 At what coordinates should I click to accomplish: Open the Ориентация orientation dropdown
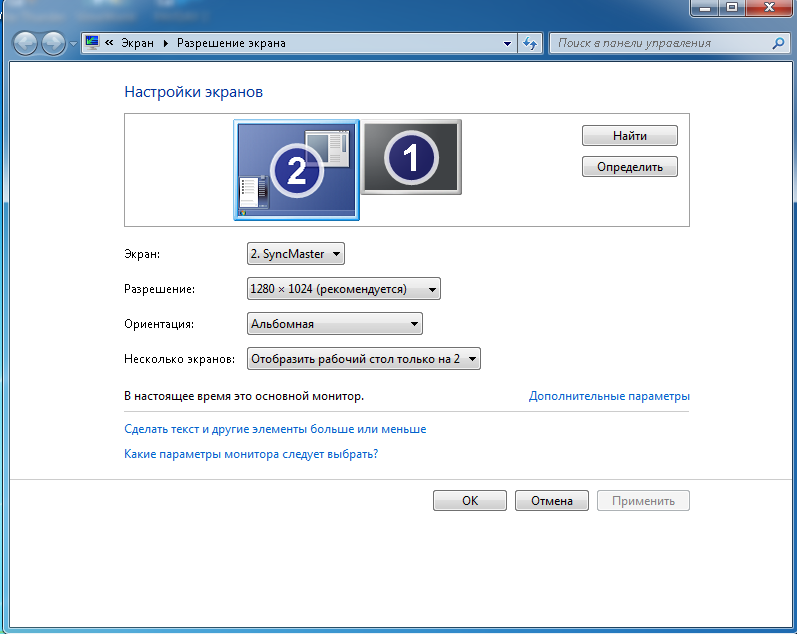click(x=335, y=324)
